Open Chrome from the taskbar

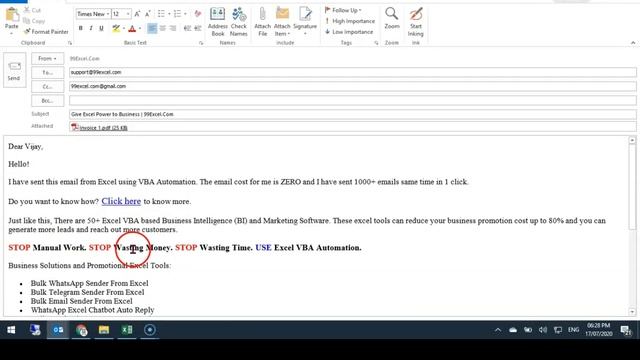point(81,330)
